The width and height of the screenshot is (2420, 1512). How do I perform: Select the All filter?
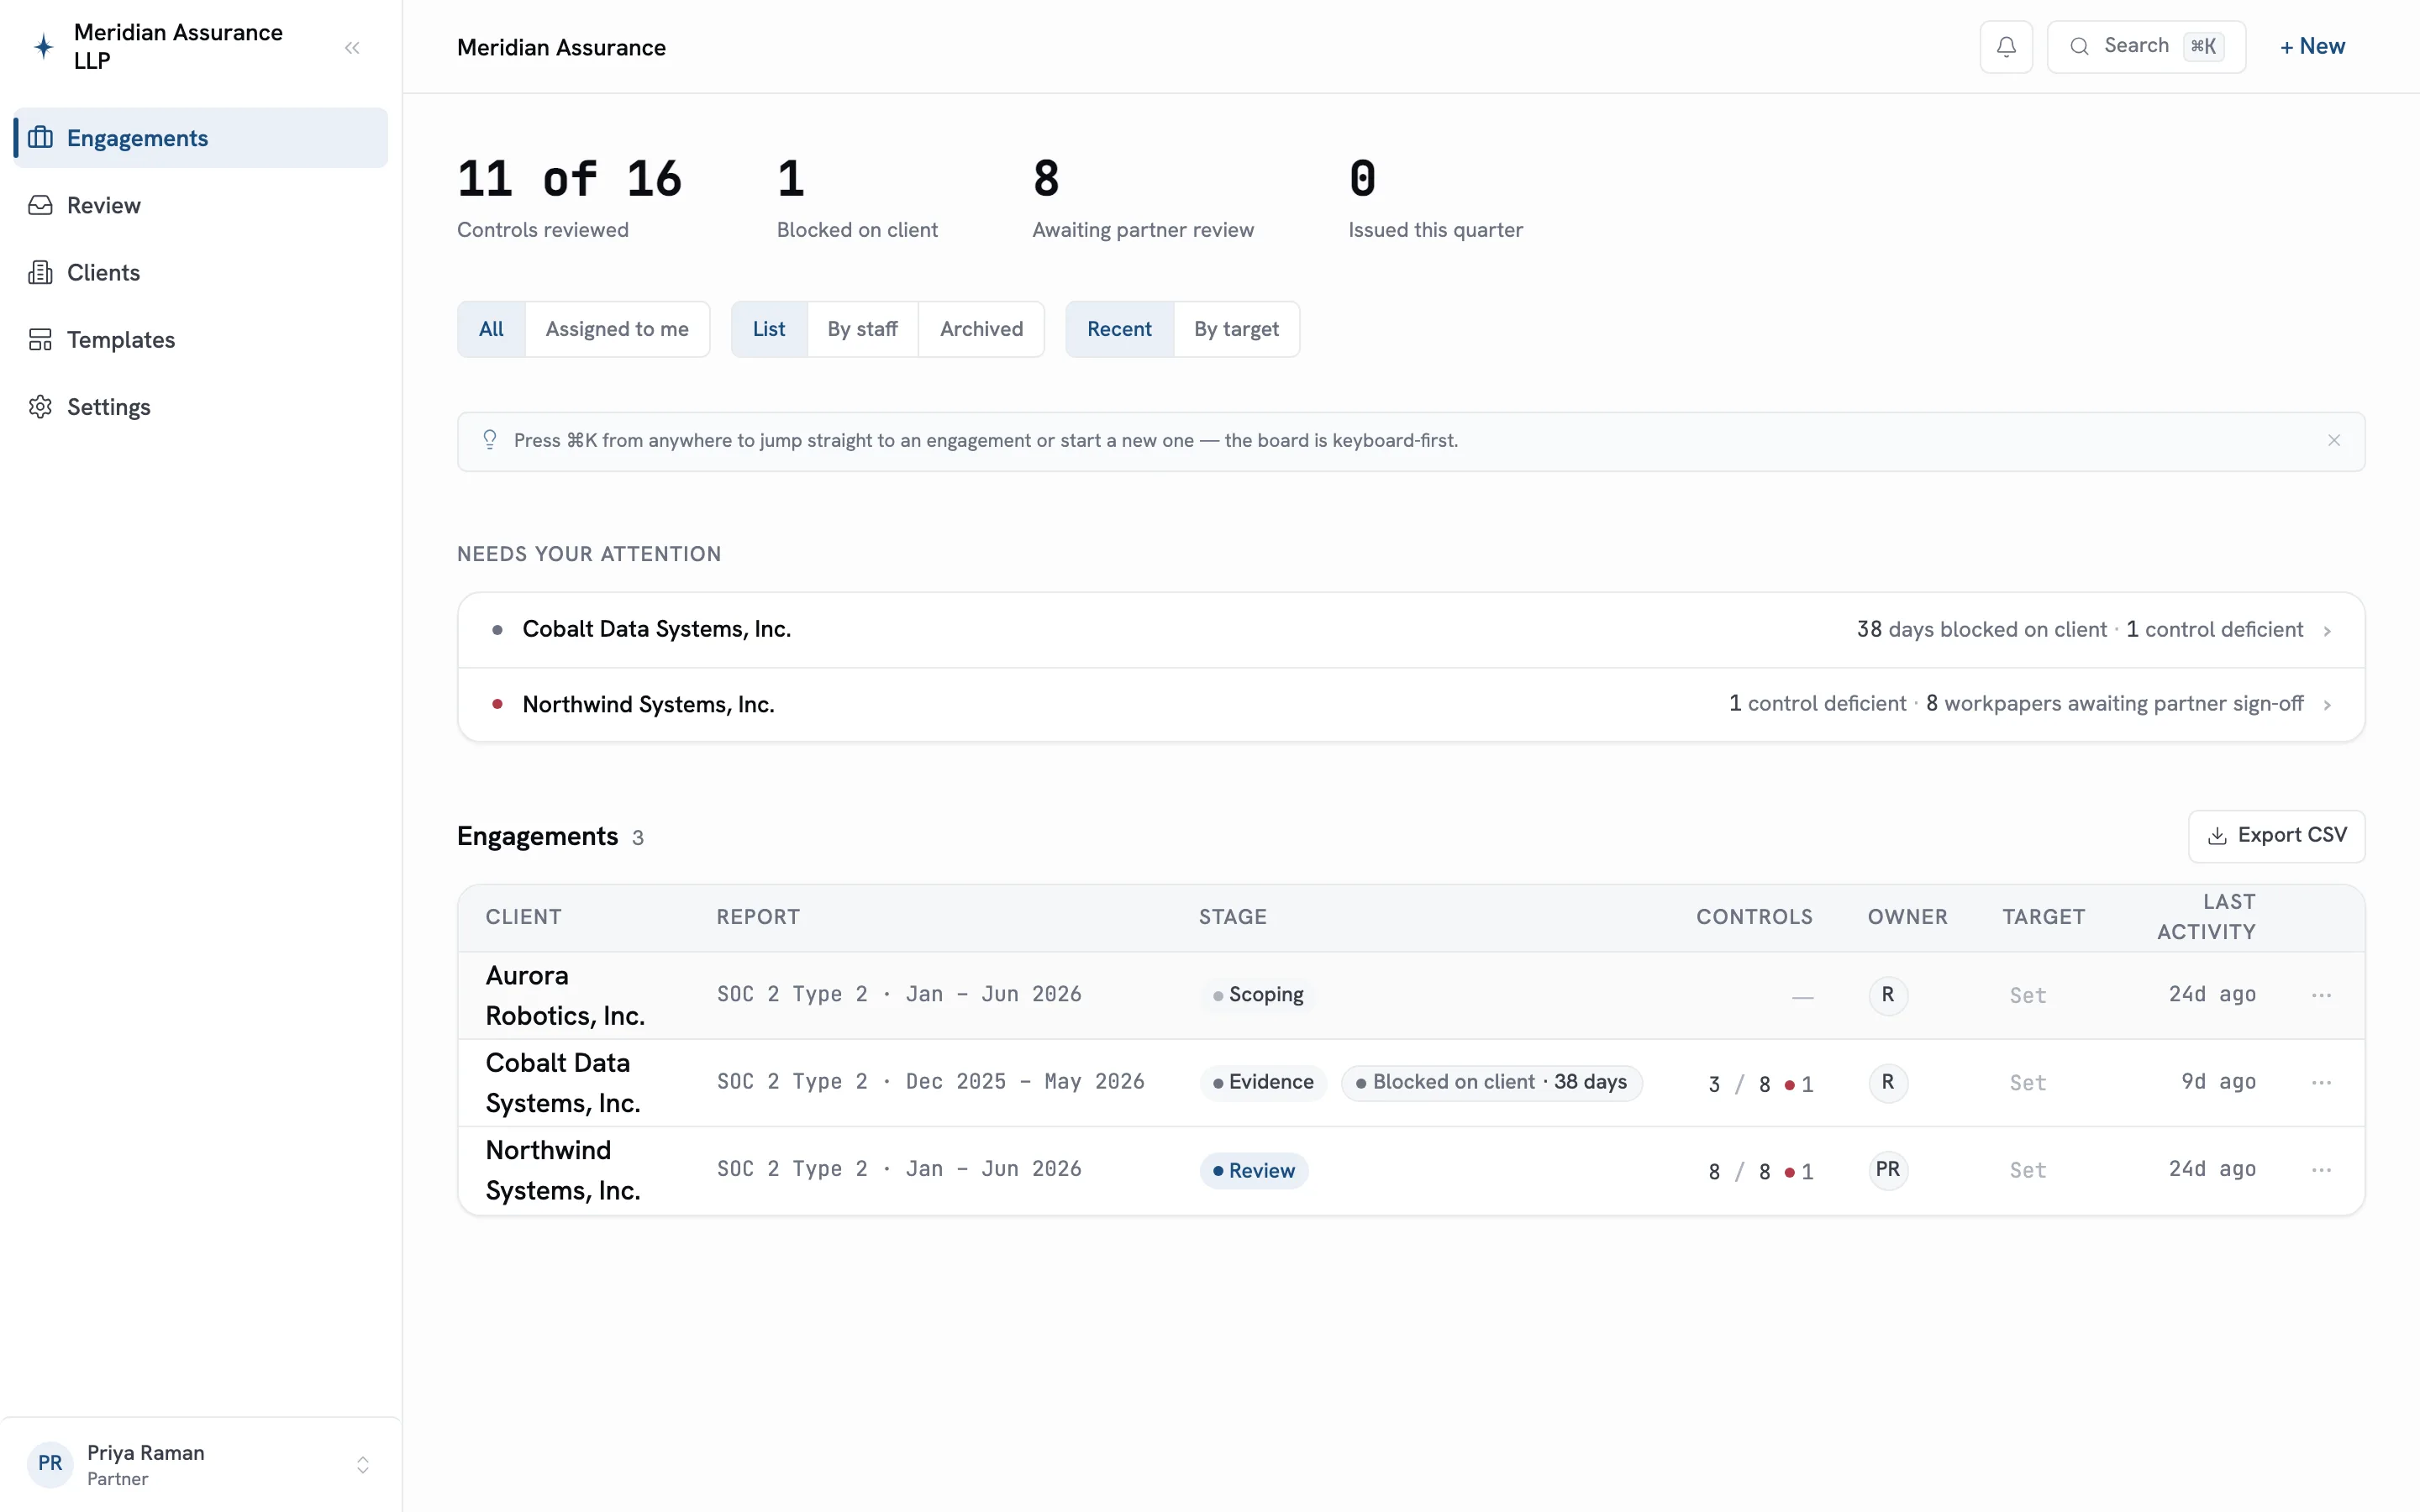click(491, 329)
